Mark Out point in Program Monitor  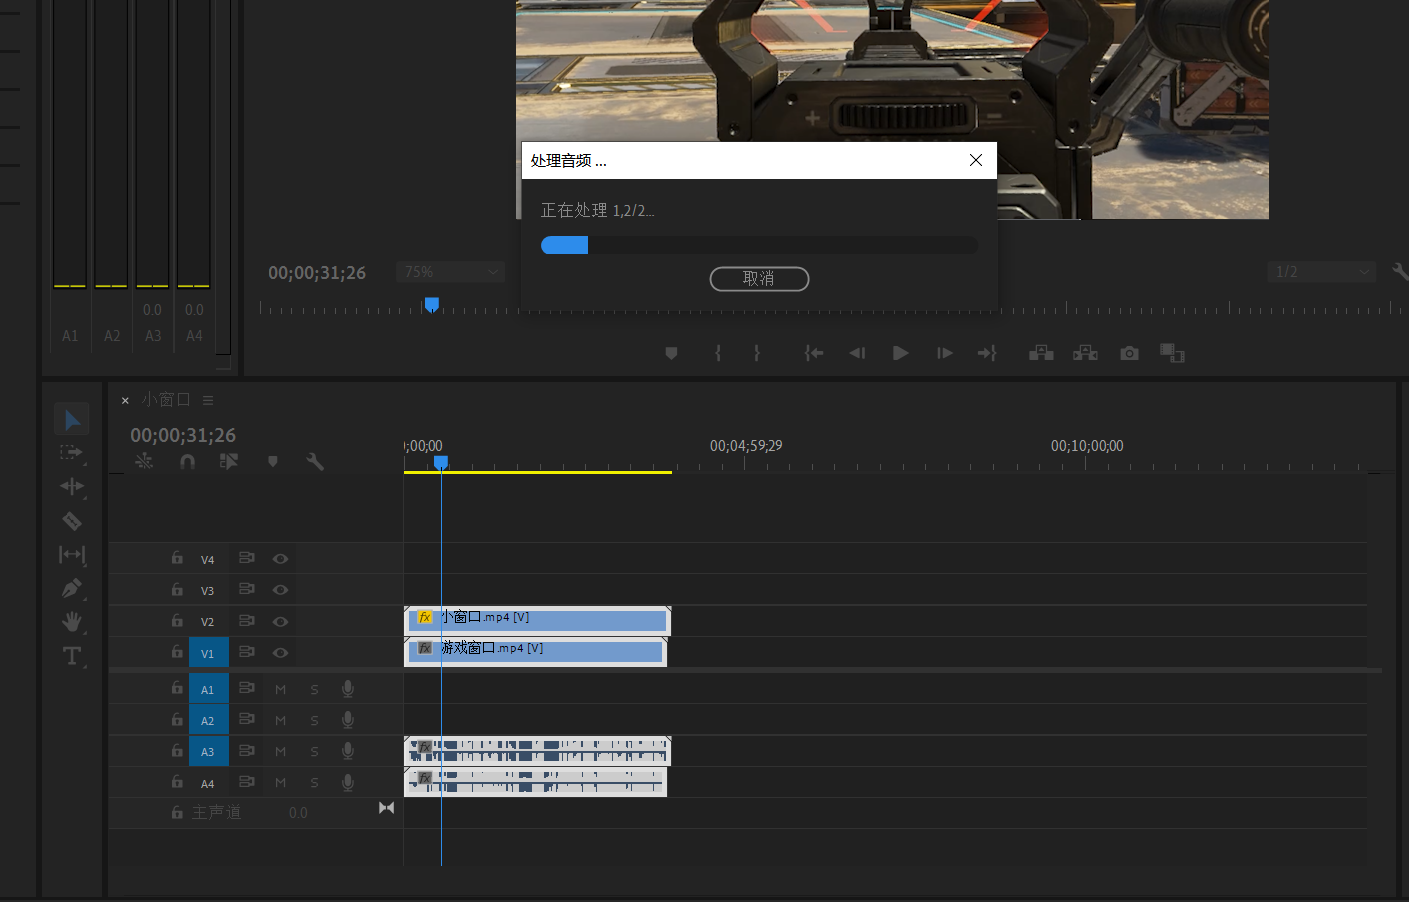[x=757, y=353]
